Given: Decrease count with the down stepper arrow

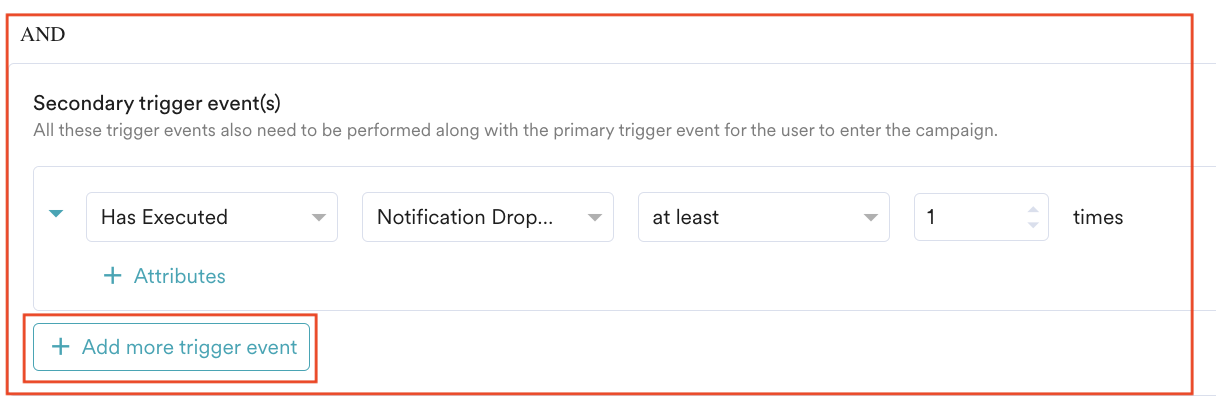Looking at the screenshot, I should pos(1033,224).
